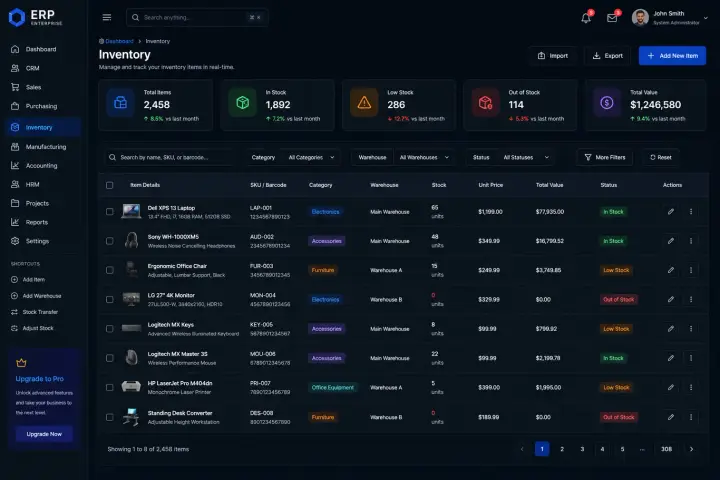Click Upgrade Now button
This screenshot has width=720, height=480.
pyautogui.click(x=44, y=434)
